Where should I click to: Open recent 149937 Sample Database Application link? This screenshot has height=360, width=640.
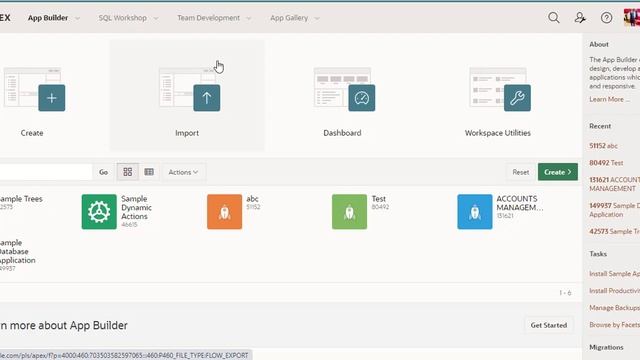coord(615,210)
